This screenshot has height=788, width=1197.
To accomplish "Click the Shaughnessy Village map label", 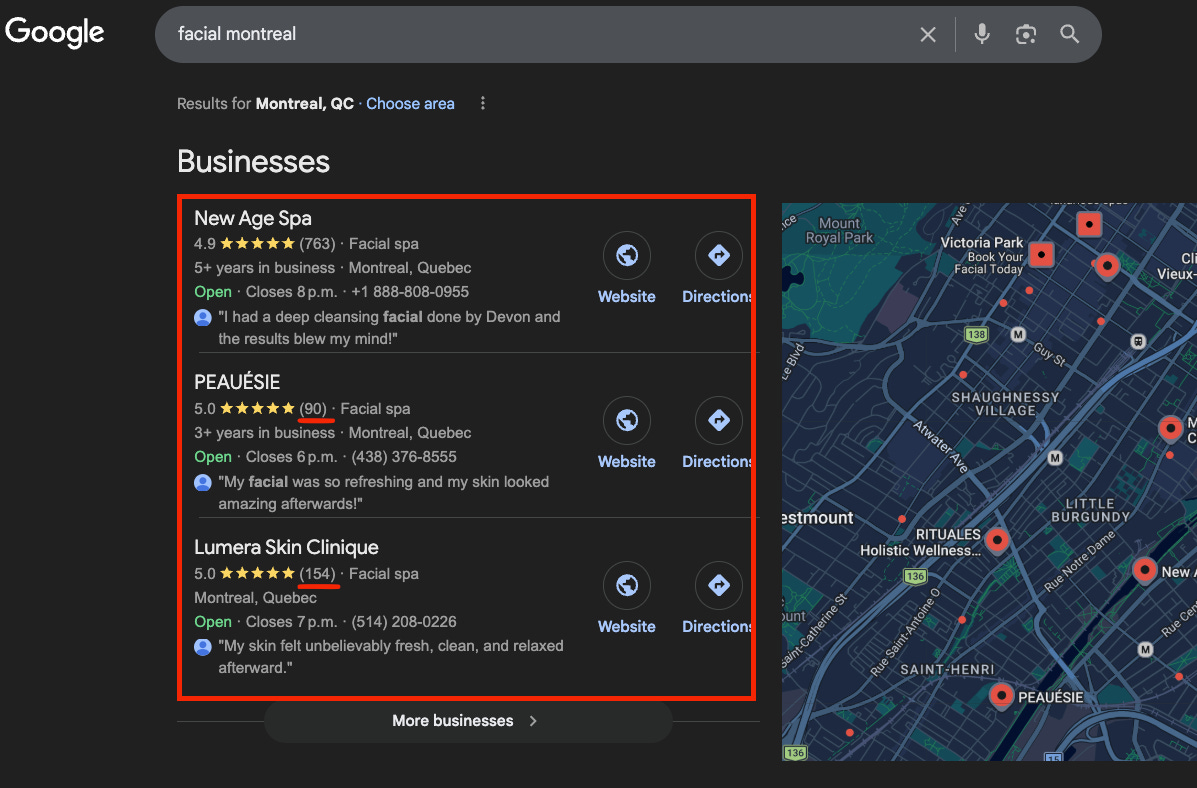I will [1005, 404].
